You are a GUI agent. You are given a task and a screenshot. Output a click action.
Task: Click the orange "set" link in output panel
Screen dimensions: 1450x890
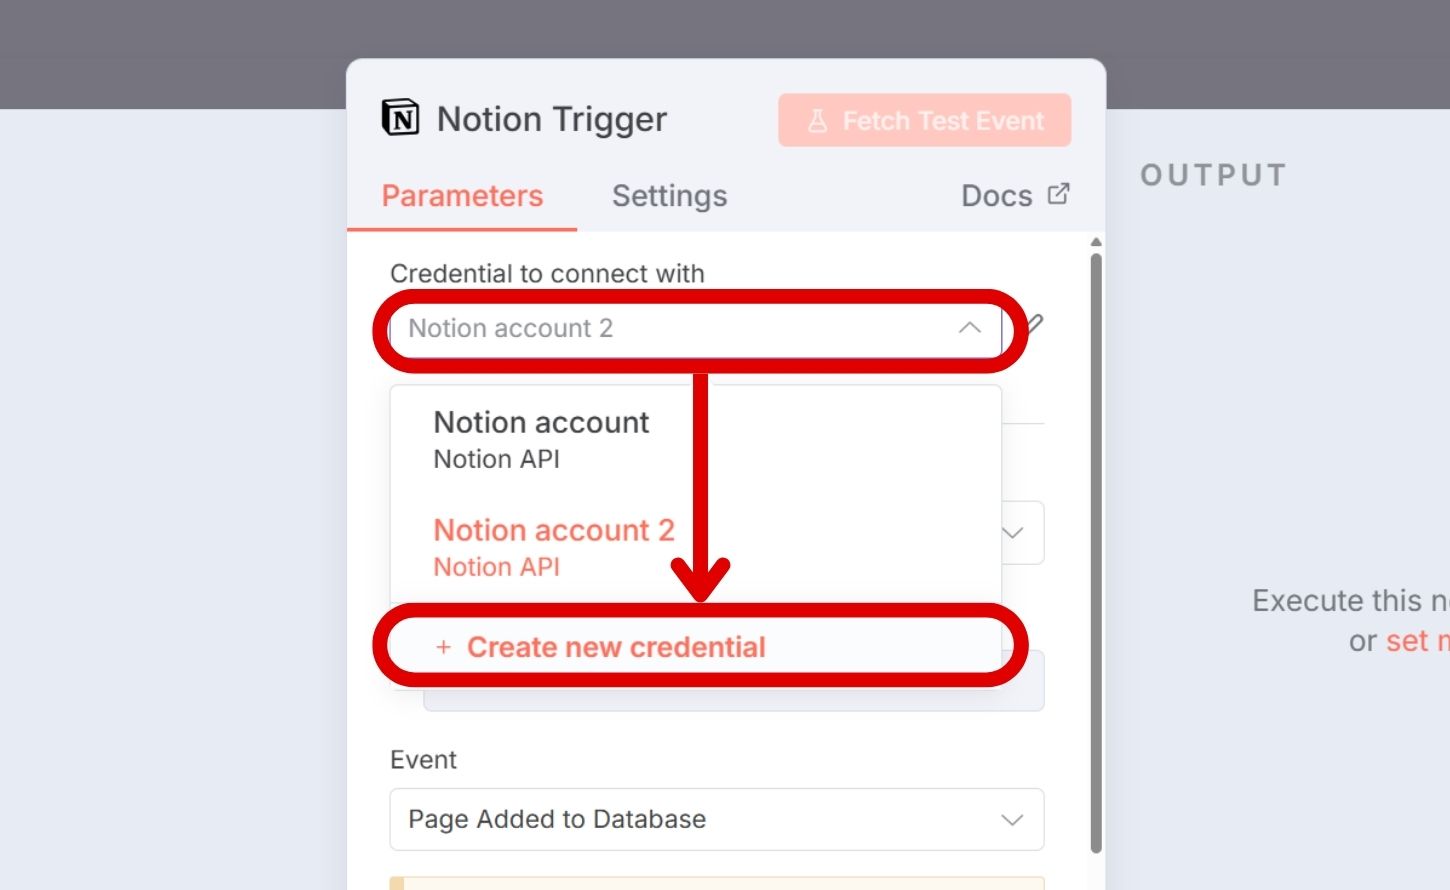pyautogui.click(x=1407, y=641)
